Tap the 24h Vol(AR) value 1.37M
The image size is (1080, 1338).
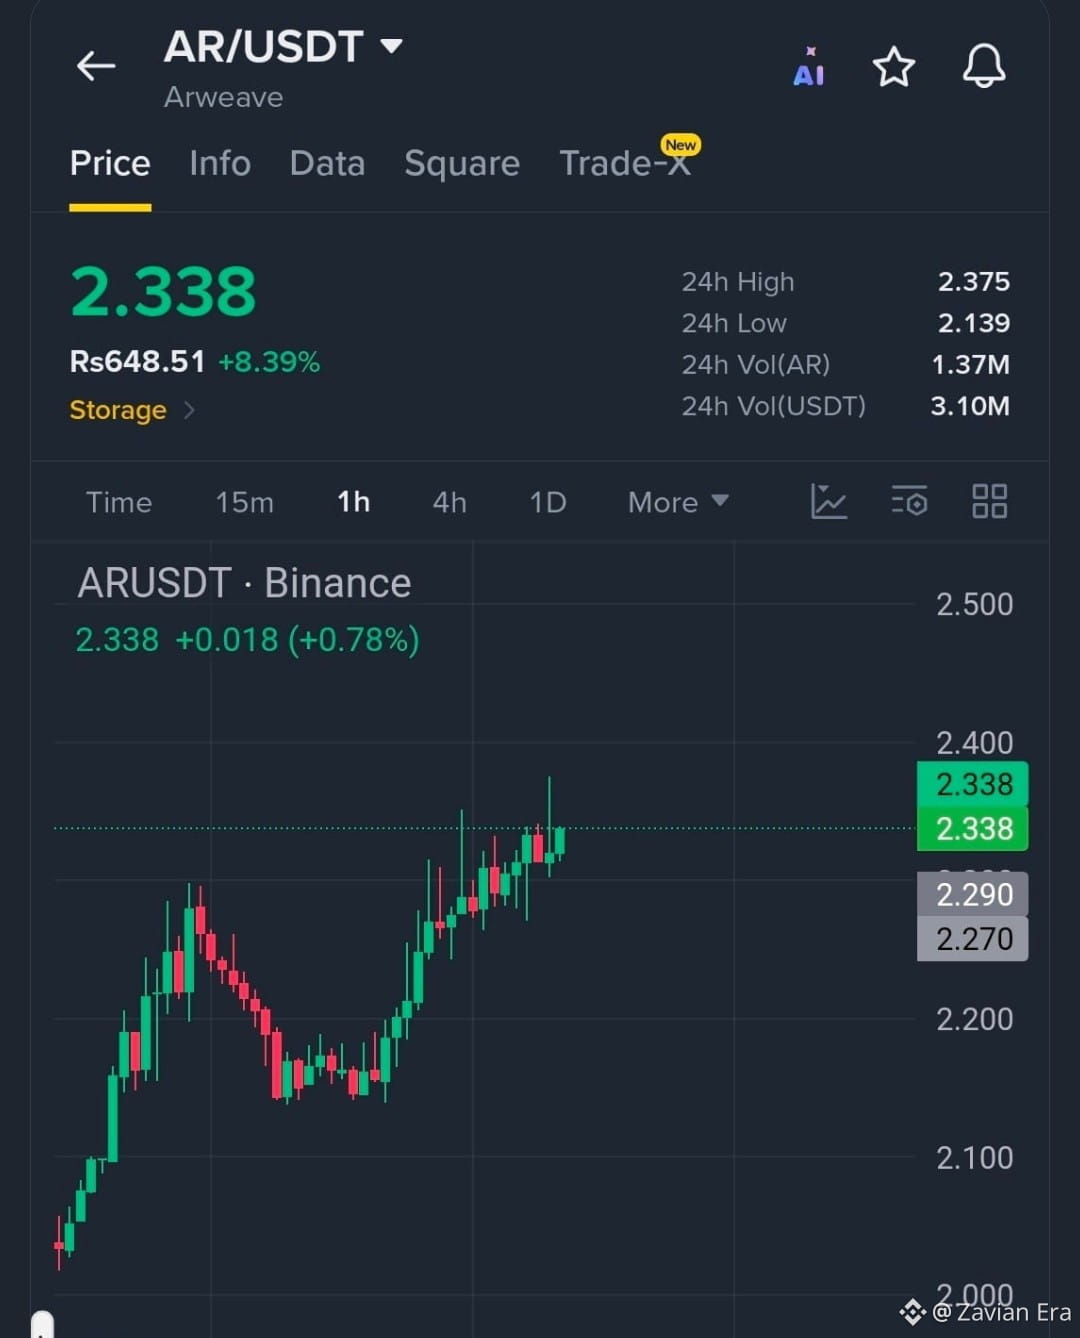click(970, 365)
